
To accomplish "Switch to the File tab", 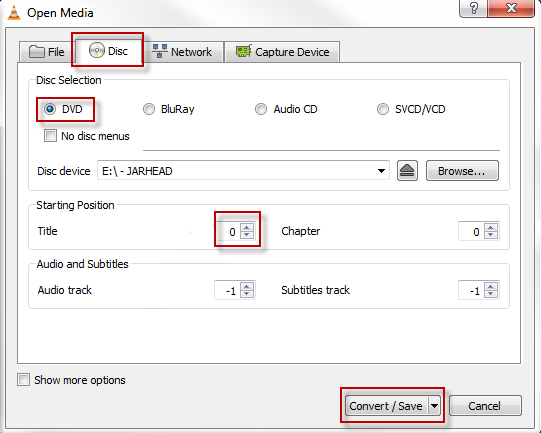I will pyautogui.click(x=46, y=52).
